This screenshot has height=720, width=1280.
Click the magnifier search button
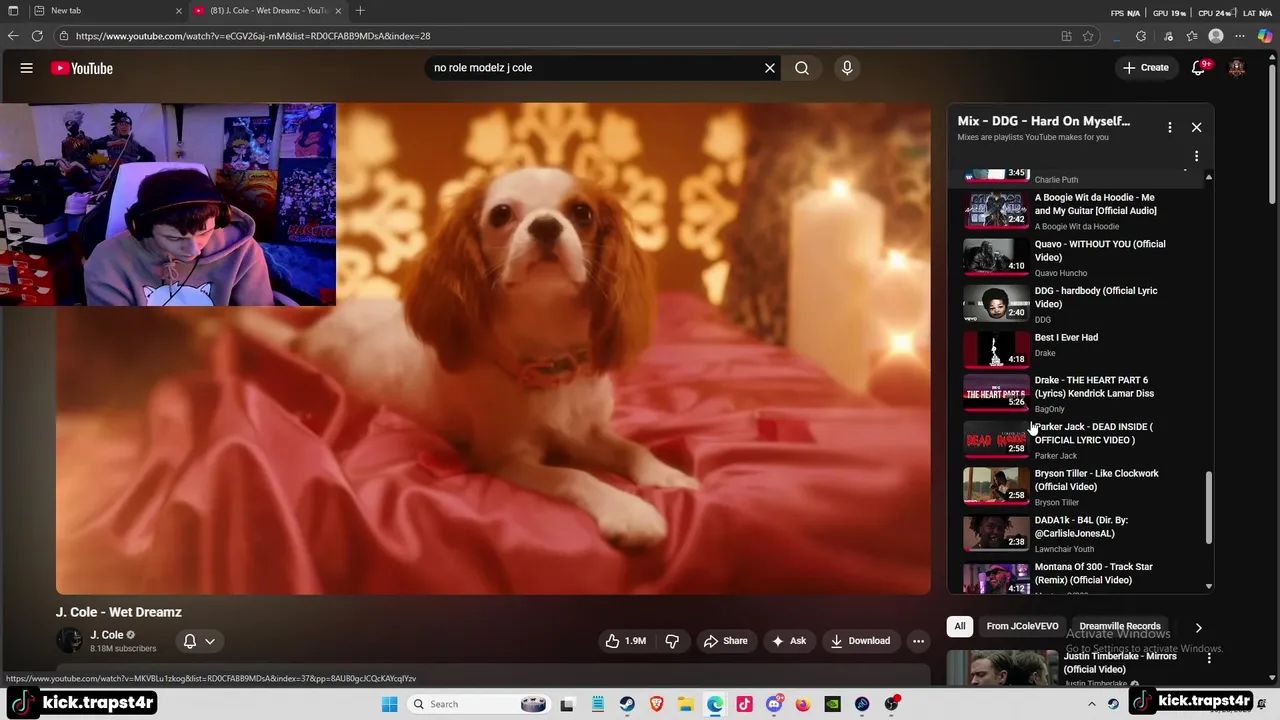pyautogui.click(x=802, y=68)
